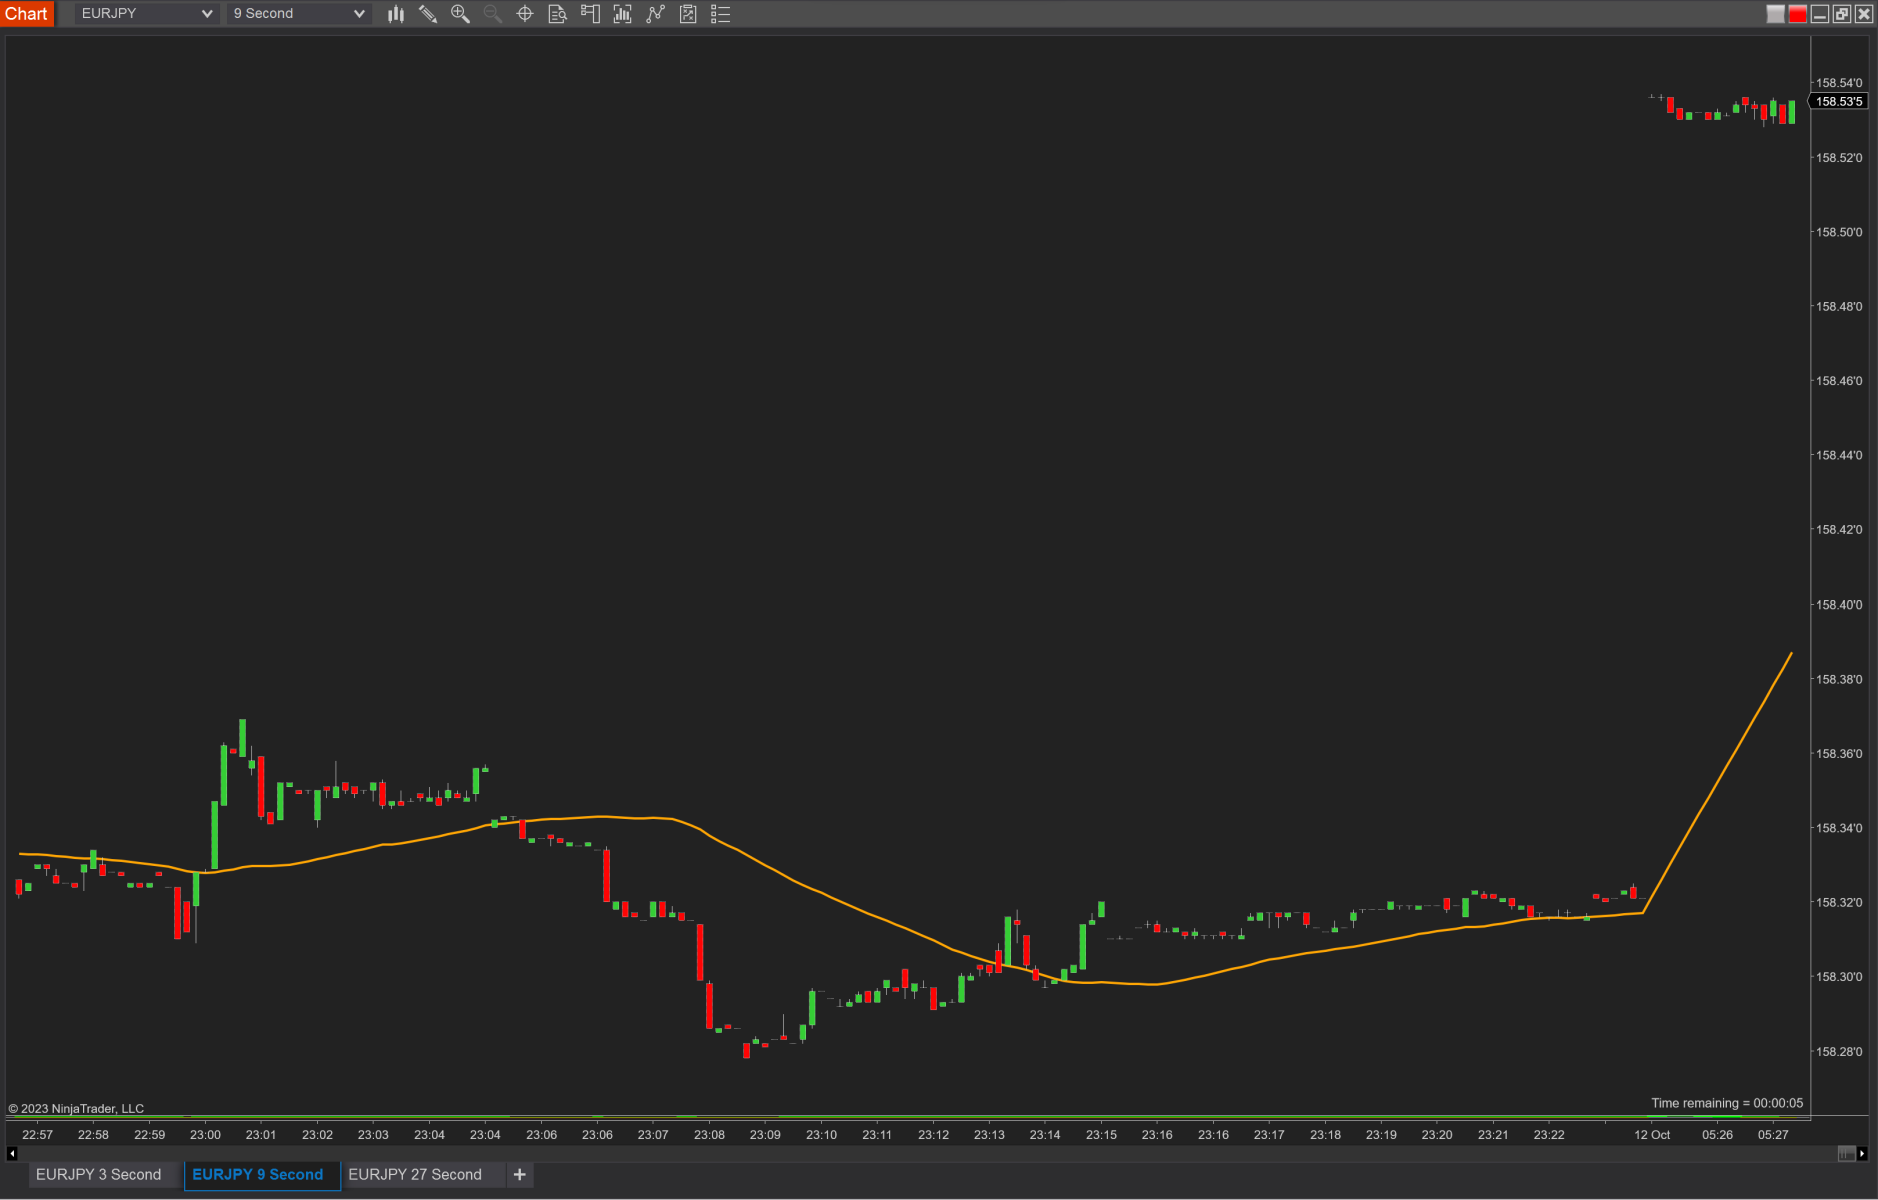Viewport: 1878px width, 1200px height.
Task: Select the drawing tools pencil icon
Action: (x=428, y=14)
